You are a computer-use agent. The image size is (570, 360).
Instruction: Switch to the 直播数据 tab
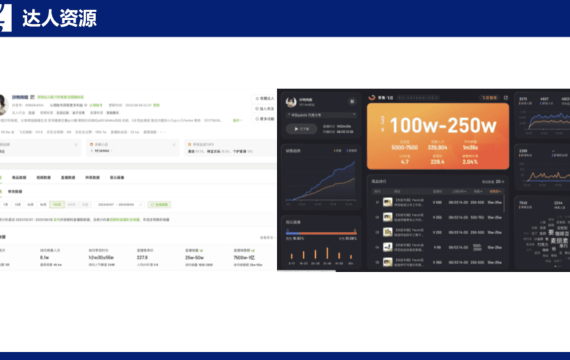tap(68, 177)
